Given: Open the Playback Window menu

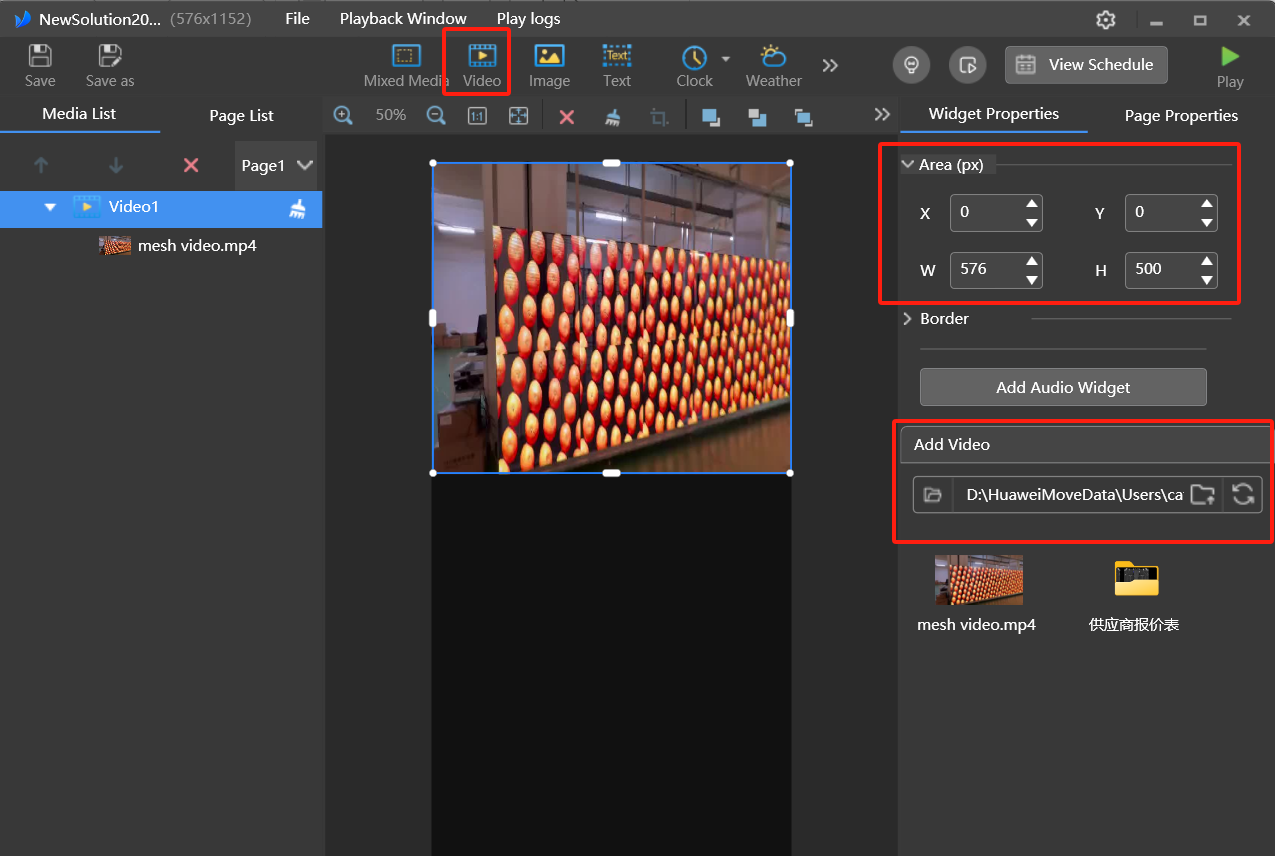Looking at the screenshot, I should (x=403, y=19).
